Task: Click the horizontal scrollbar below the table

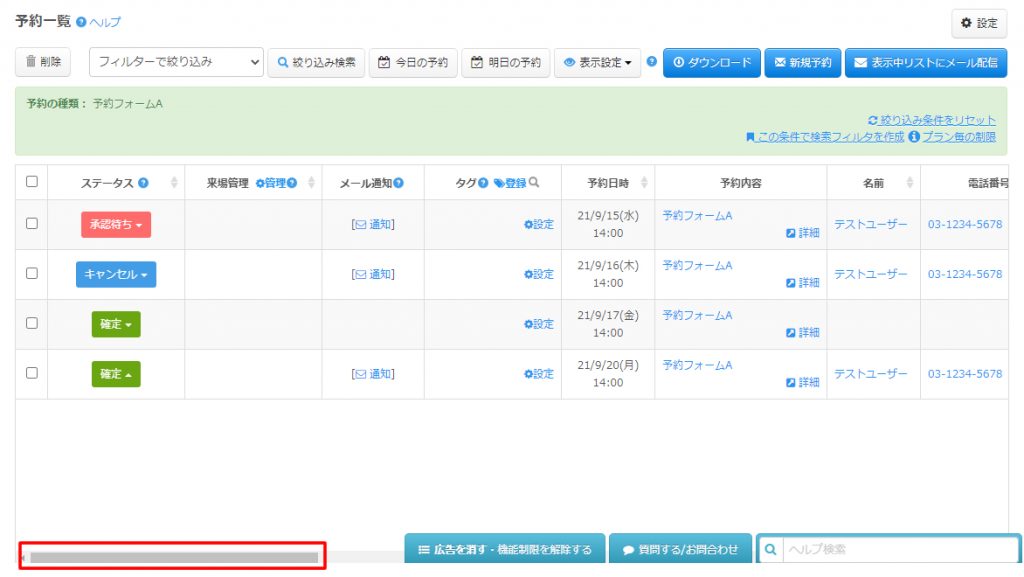Action: [173, 557]
